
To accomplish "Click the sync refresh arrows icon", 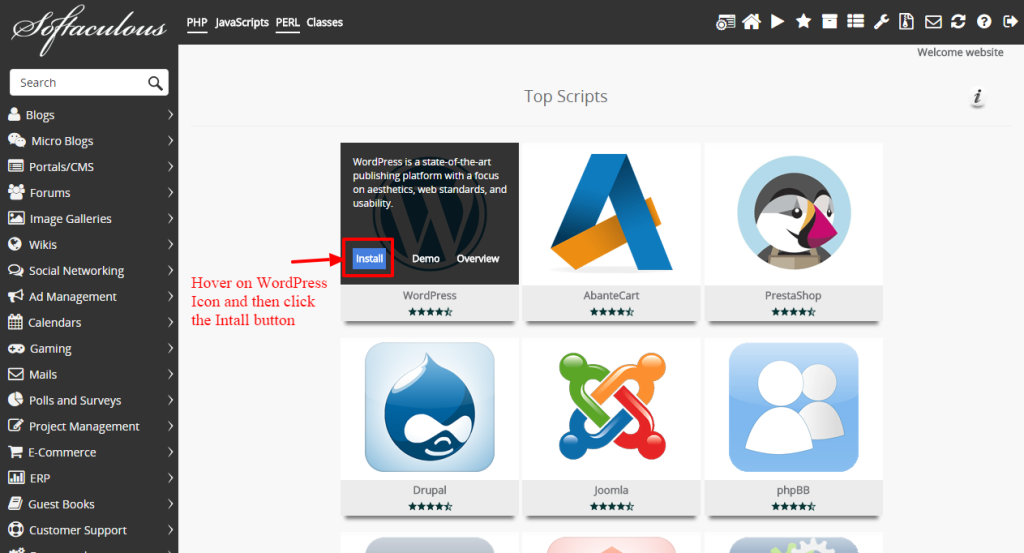I will point(958,22).
